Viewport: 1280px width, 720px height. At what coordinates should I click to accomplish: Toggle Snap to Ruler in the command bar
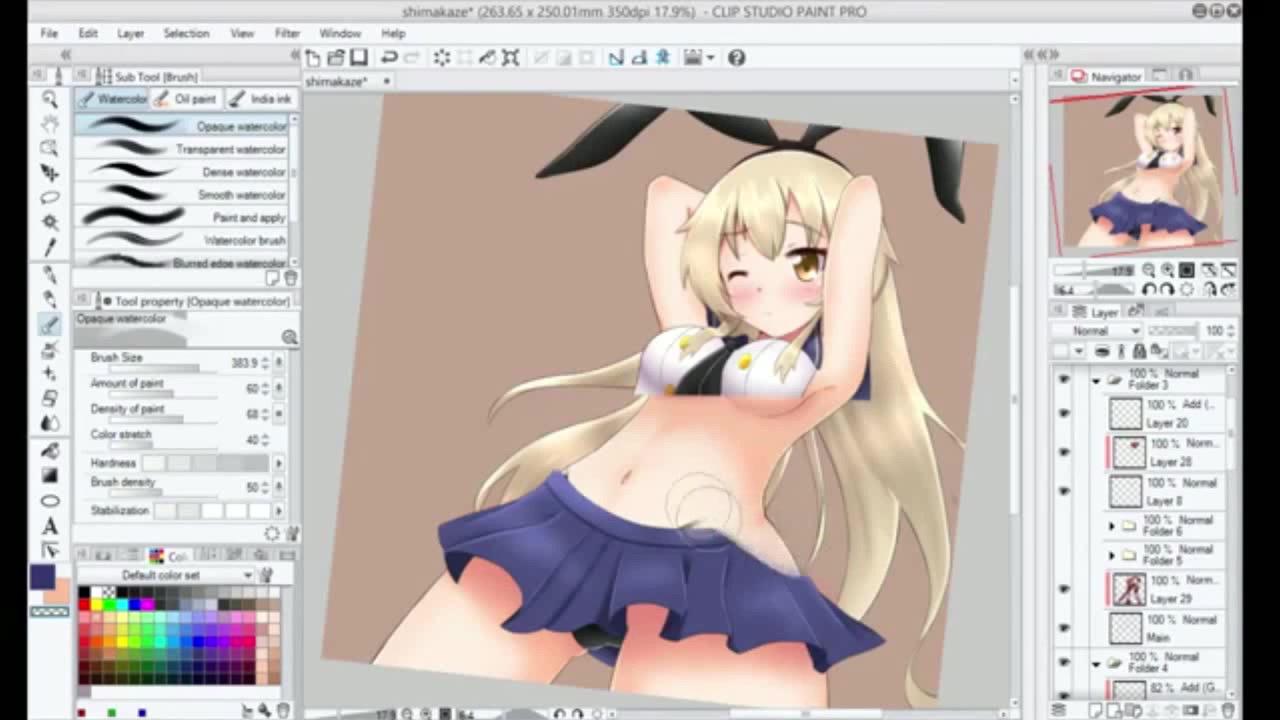coord(616,58)
